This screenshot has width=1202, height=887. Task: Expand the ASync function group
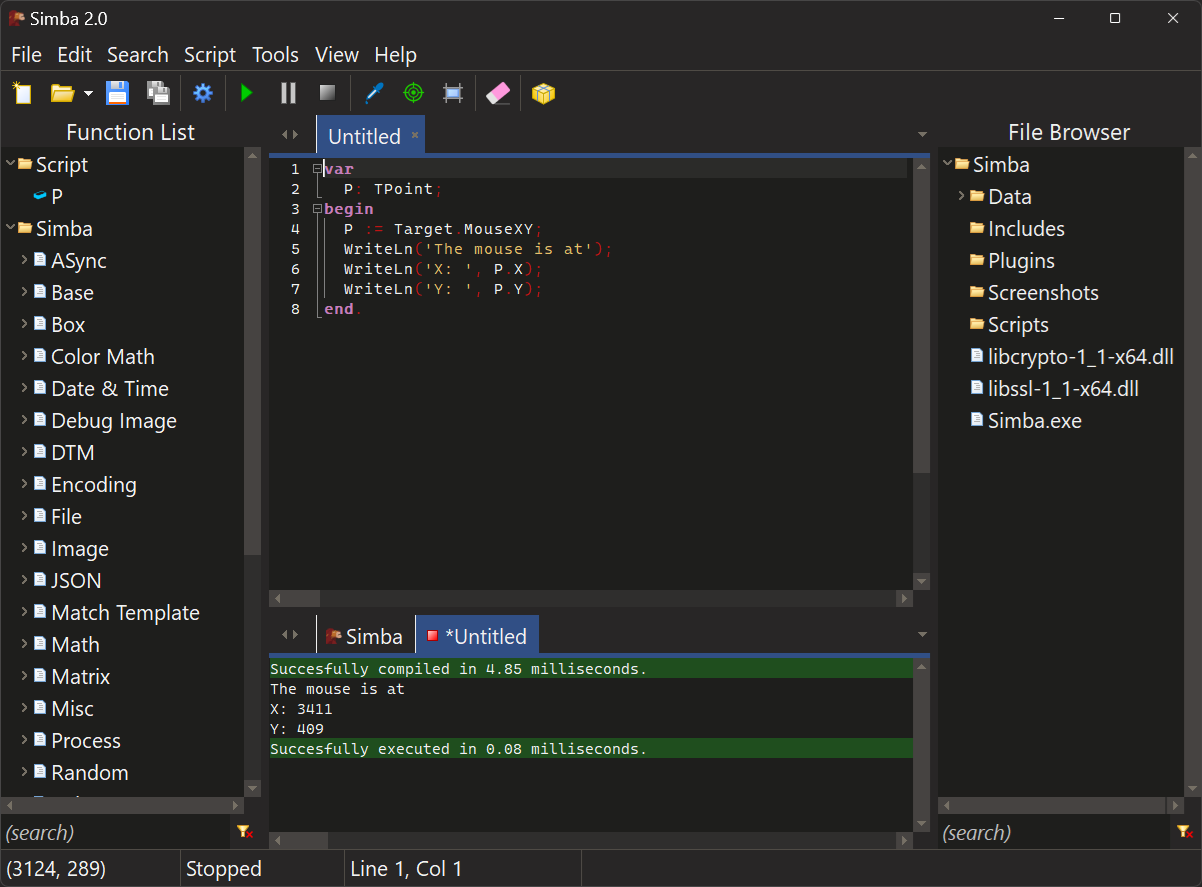tap(25, 260)
